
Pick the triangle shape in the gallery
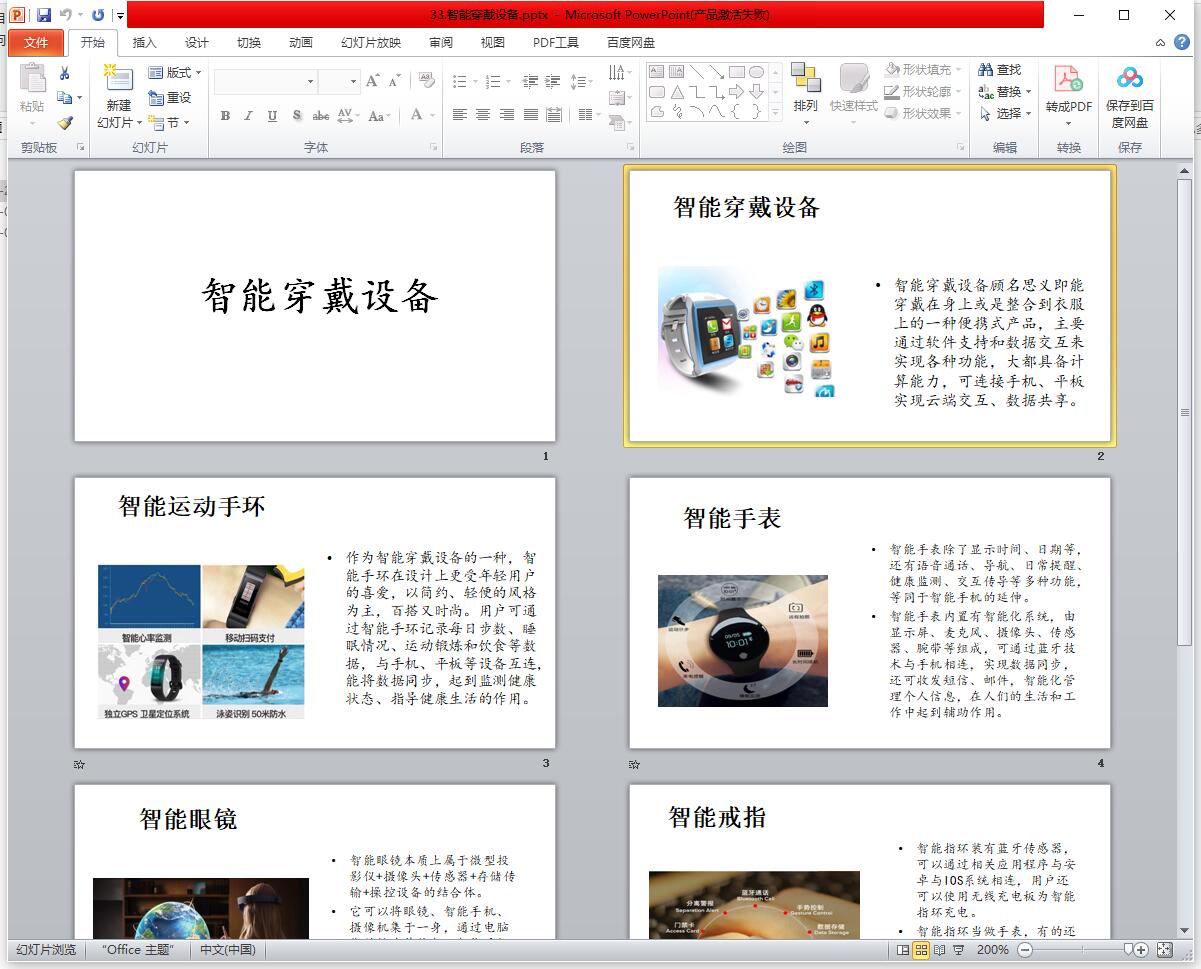coord(677,92)
